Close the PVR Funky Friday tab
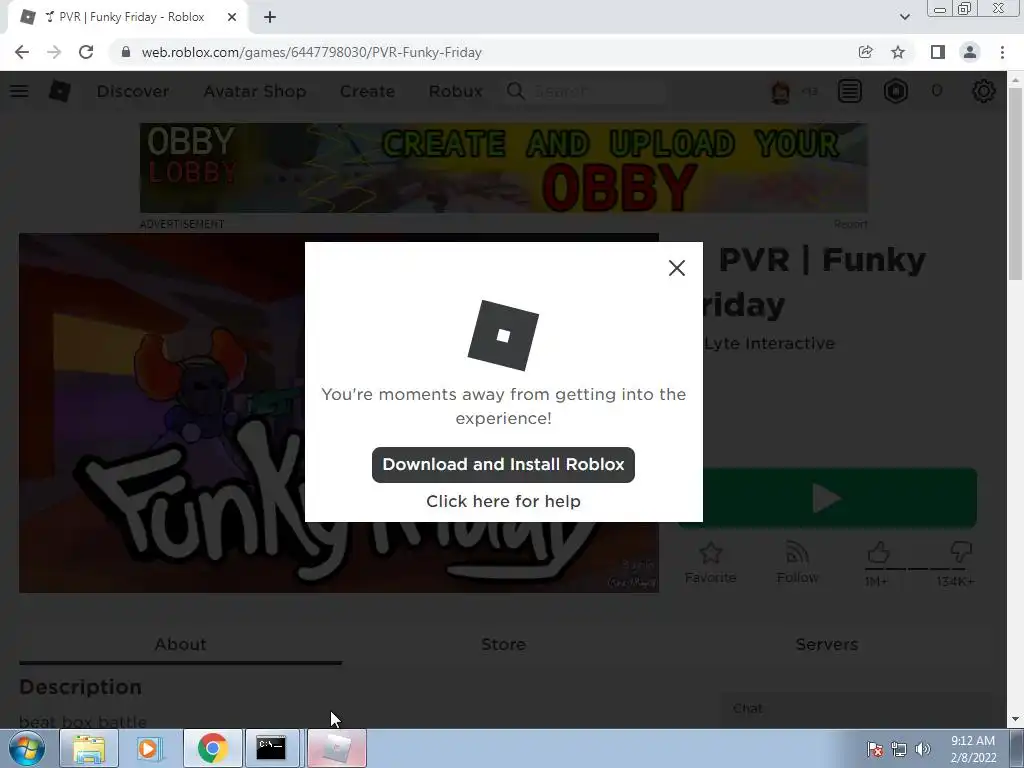Image resolution: width=1024 pixels, height=768 pixels. (x=232, y=17)
